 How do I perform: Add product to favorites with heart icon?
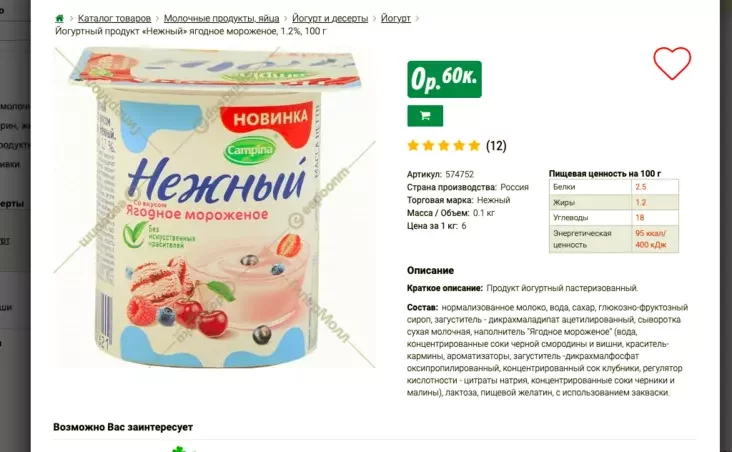click(x=672, y=63)
